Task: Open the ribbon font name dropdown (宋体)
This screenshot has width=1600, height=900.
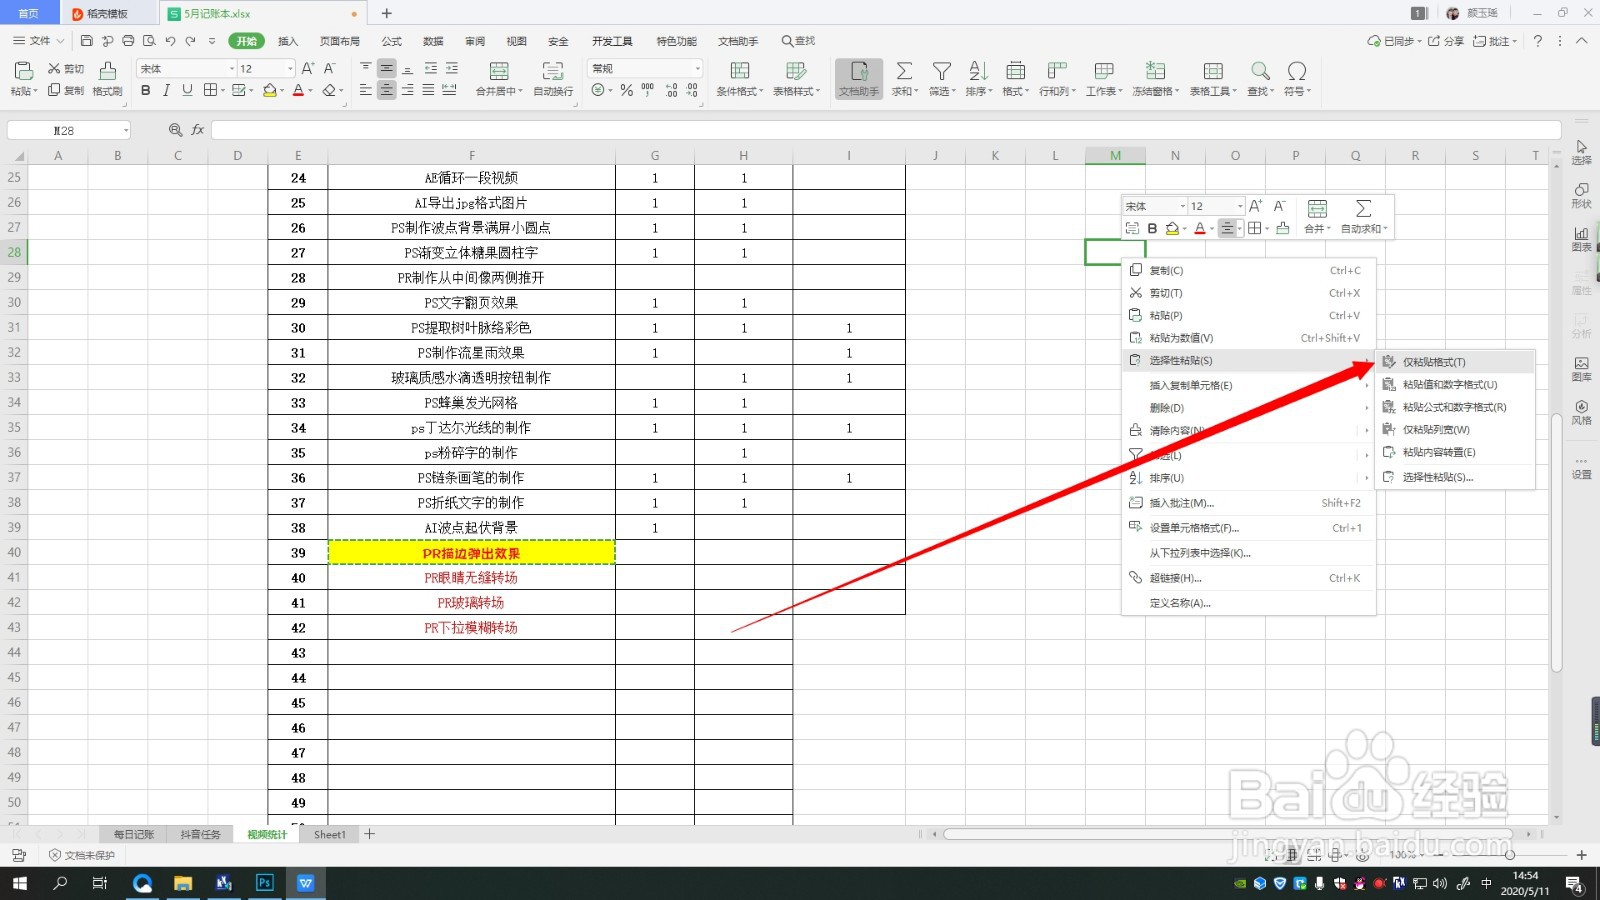Action: [x=231, y=69]
